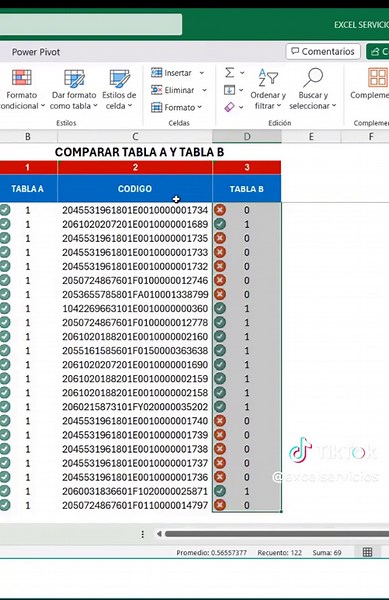
Task: Click the horizontal scrollbar thumb
Action: click(277, 534)
